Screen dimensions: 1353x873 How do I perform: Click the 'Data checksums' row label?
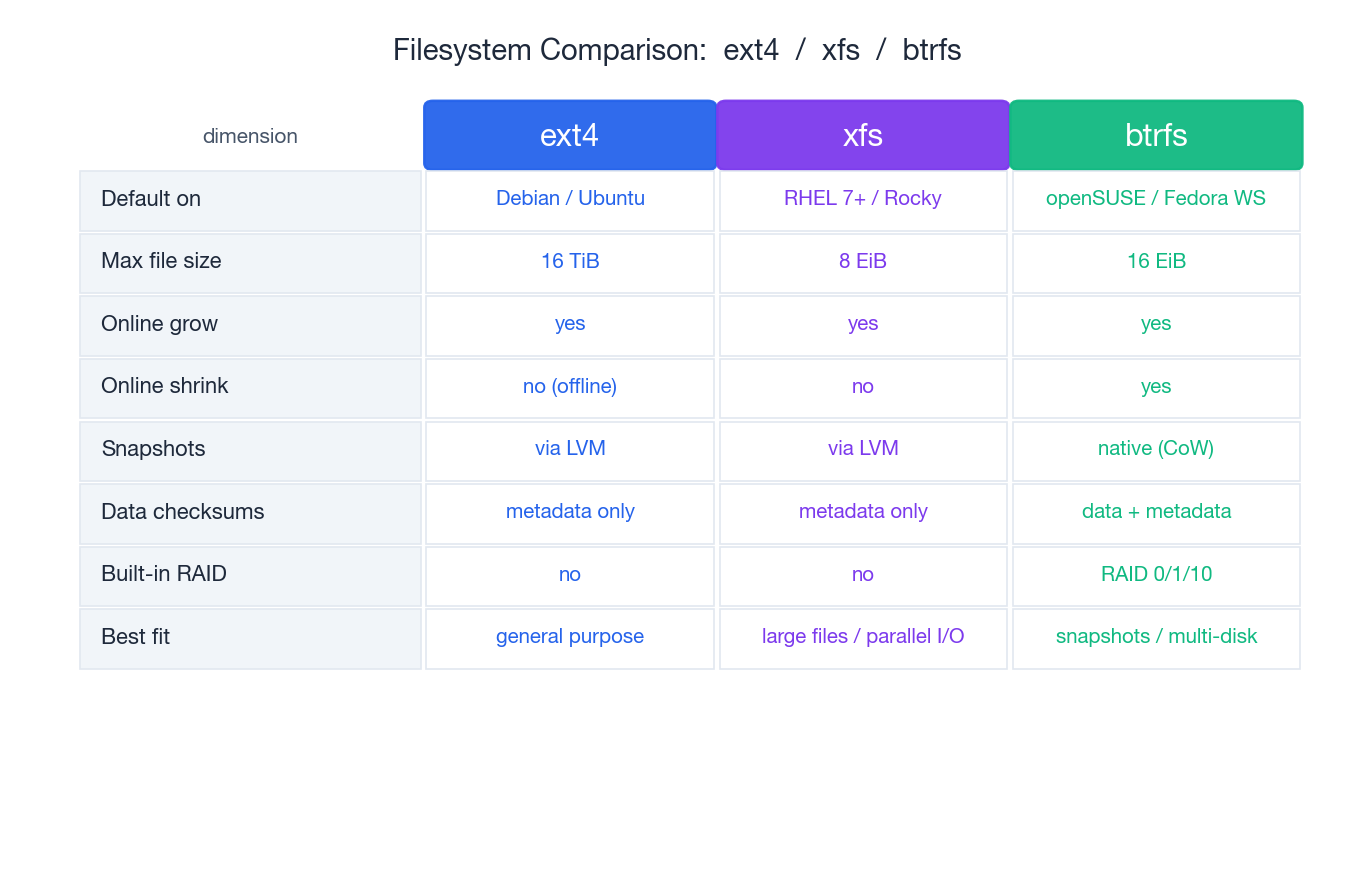click(x=182, y=512)
